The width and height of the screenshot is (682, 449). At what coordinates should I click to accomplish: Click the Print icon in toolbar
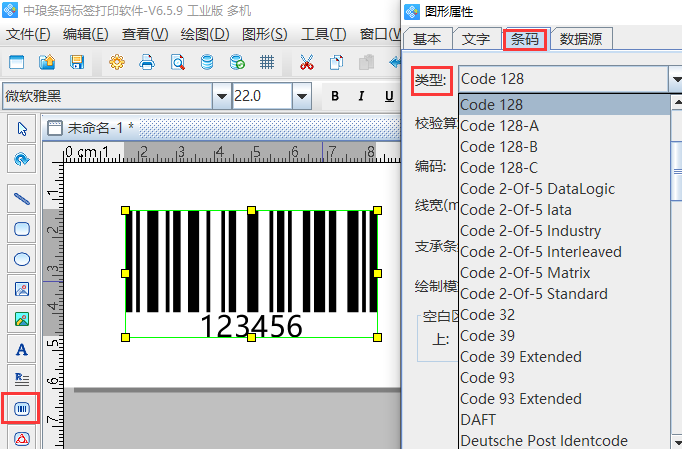[147, 62]
